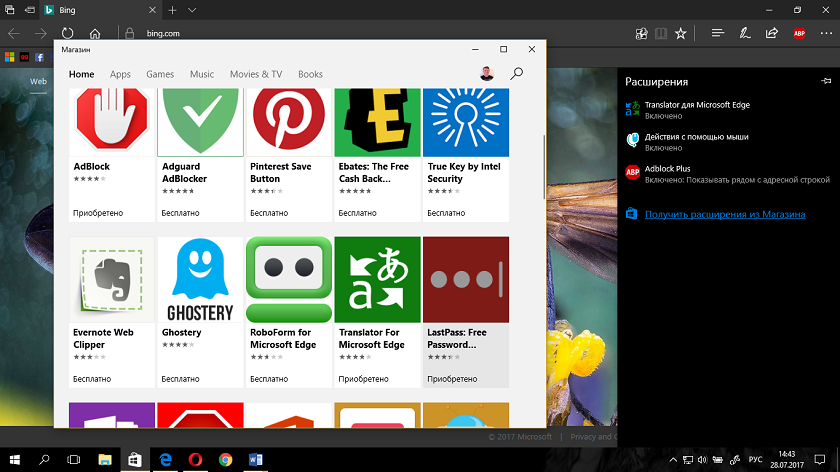Go to Edge home page icon
Viewport: 840px width, 472px height.
[x=95, y=33]
